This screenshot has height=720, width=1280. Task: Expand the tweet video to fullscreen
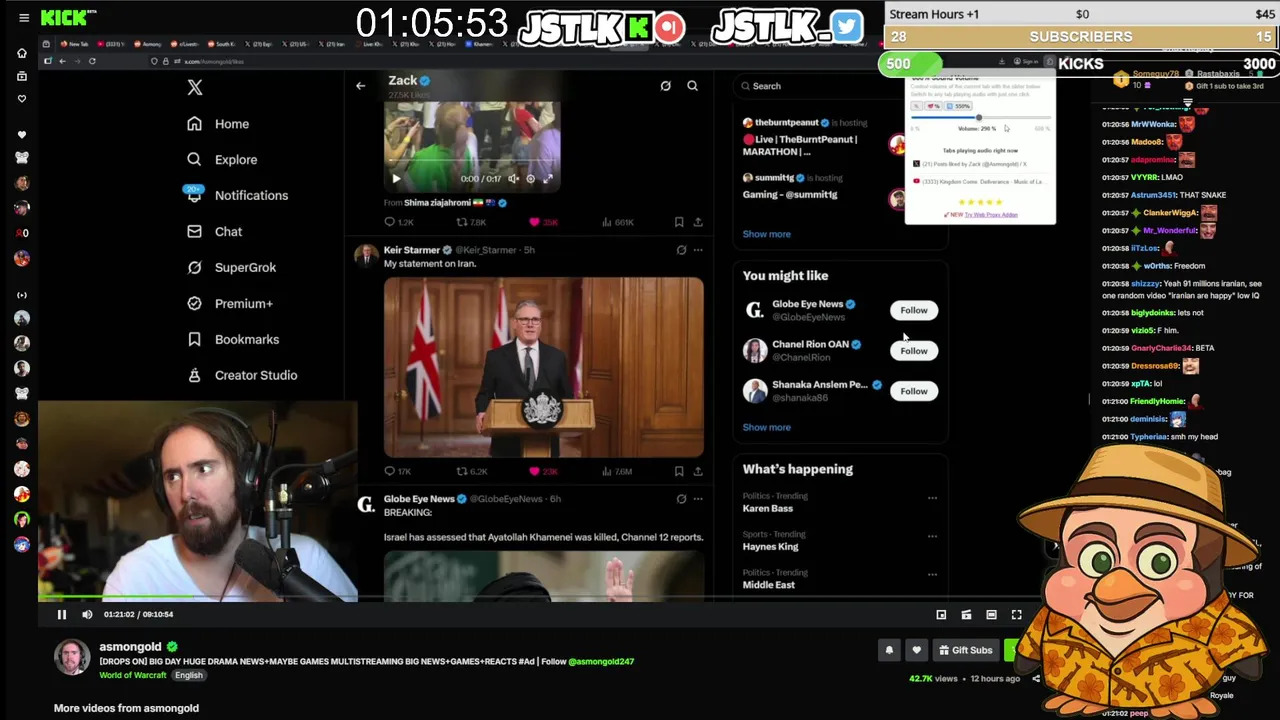click(547, 179)
